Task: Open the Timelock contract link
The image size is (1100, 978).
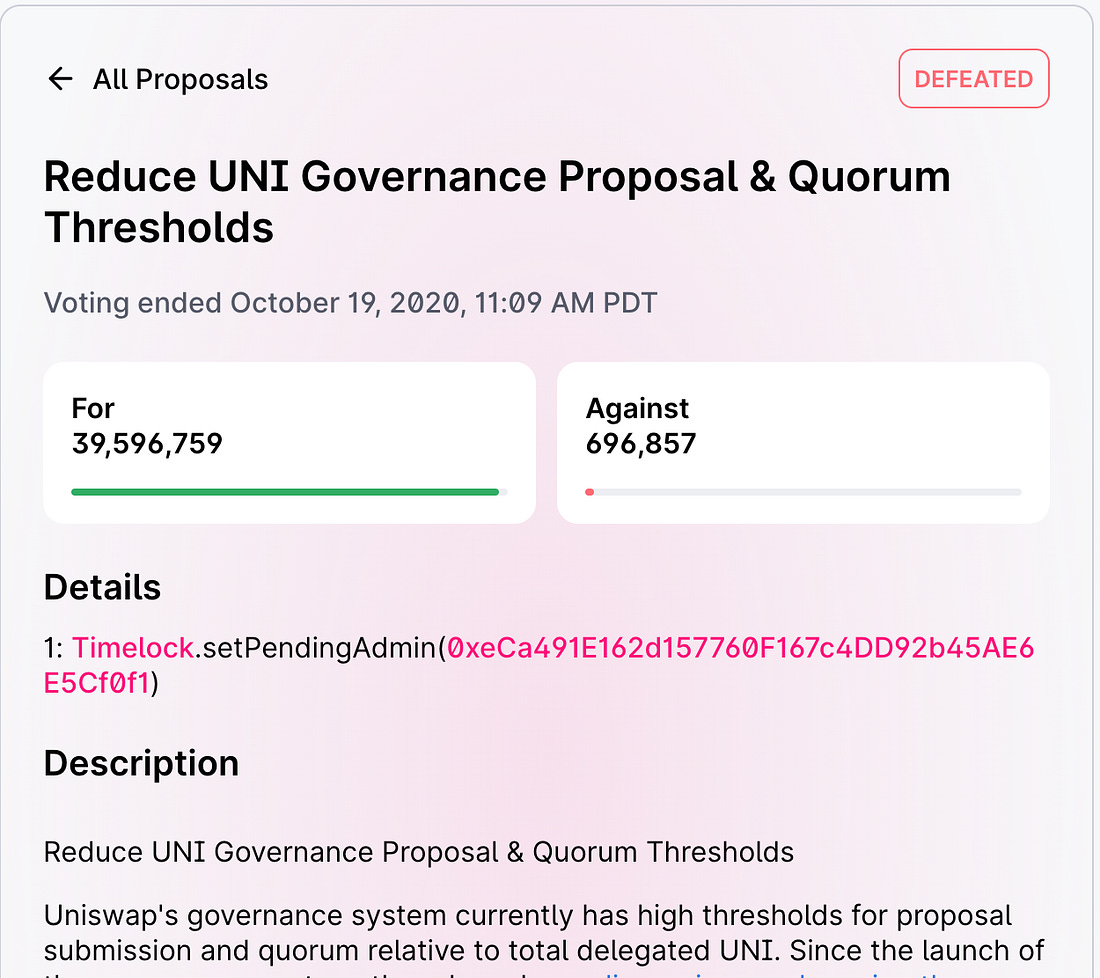Action: pyautogui.click(x=133, y=648)
